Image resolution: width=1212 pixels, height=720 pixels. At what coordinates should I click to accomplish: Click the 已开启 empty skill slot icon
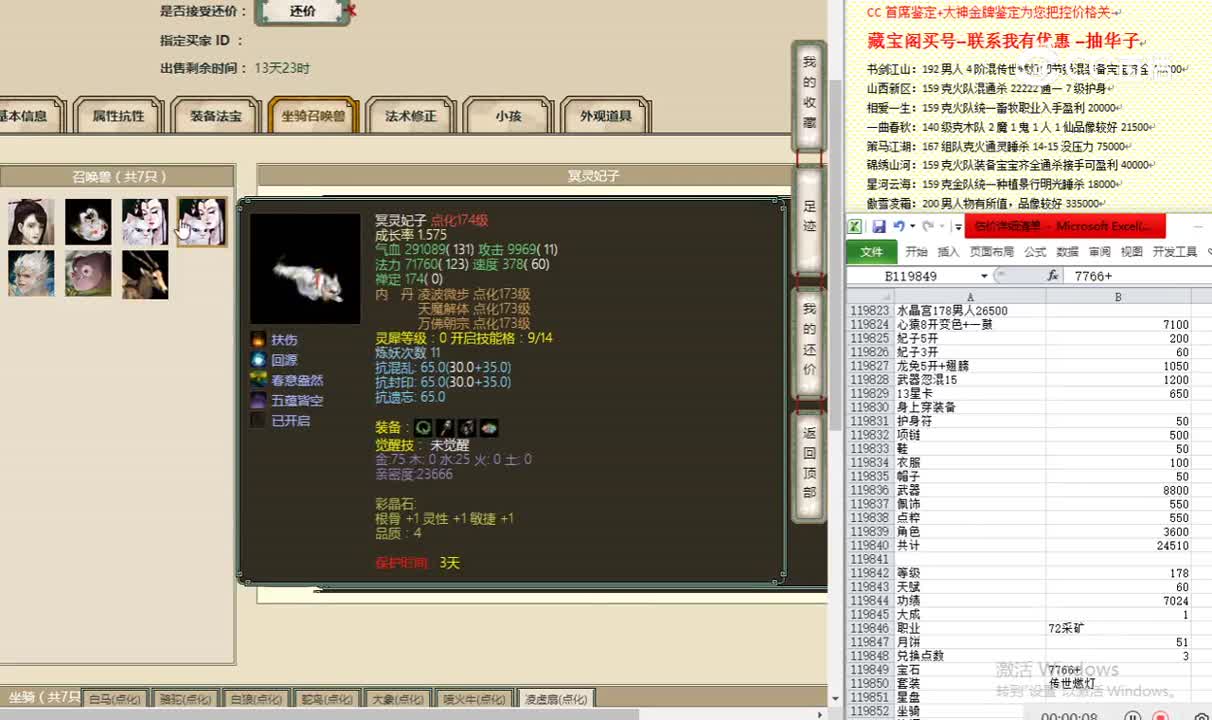tap(258, 420)
